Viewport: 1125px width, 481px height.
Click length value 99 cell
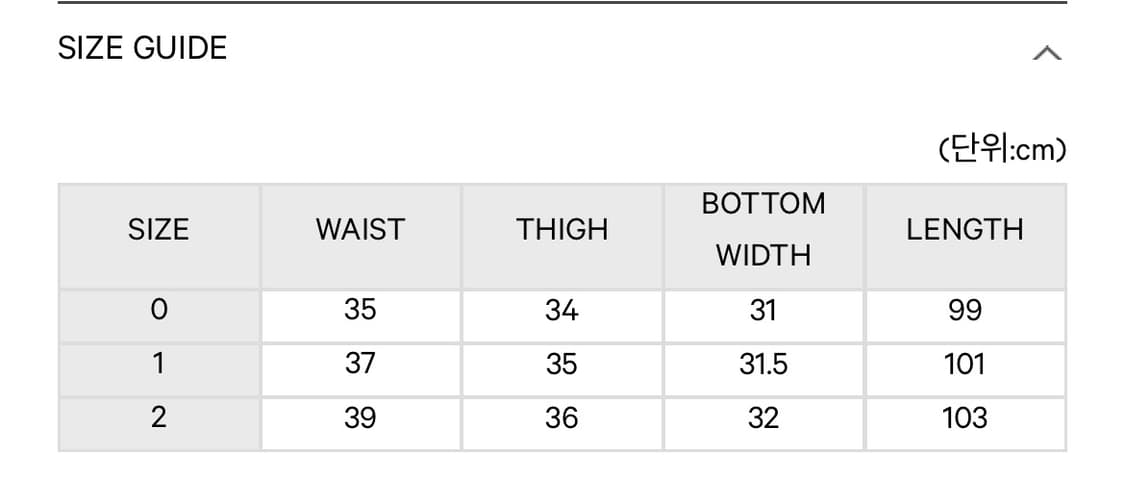(x=965, y=311)
